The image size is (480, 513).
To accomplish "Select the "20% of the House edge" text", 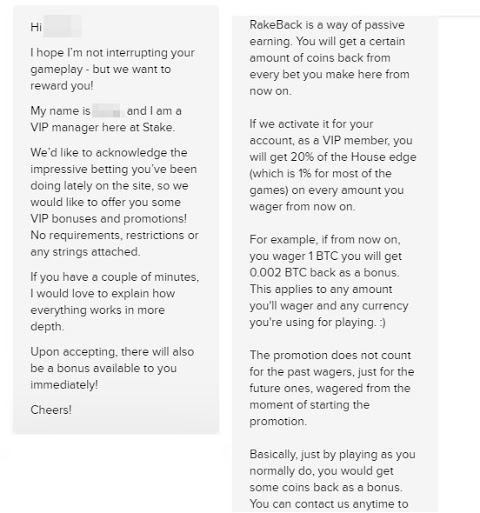I will point(353,157).
